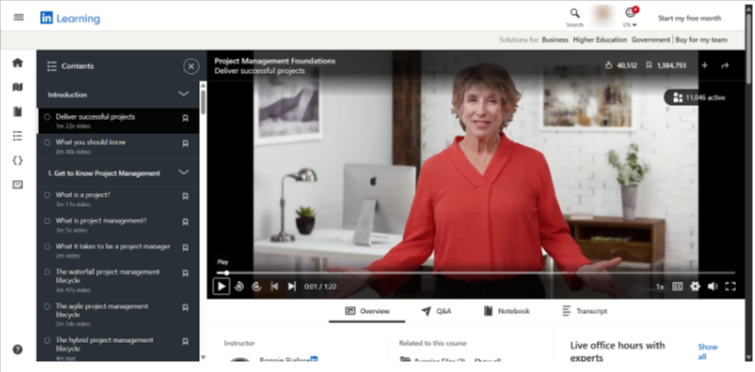The height and width of the screenshot is (372, 755).
Task: Rewind ten seconds
Action: [x=239, y=286]
